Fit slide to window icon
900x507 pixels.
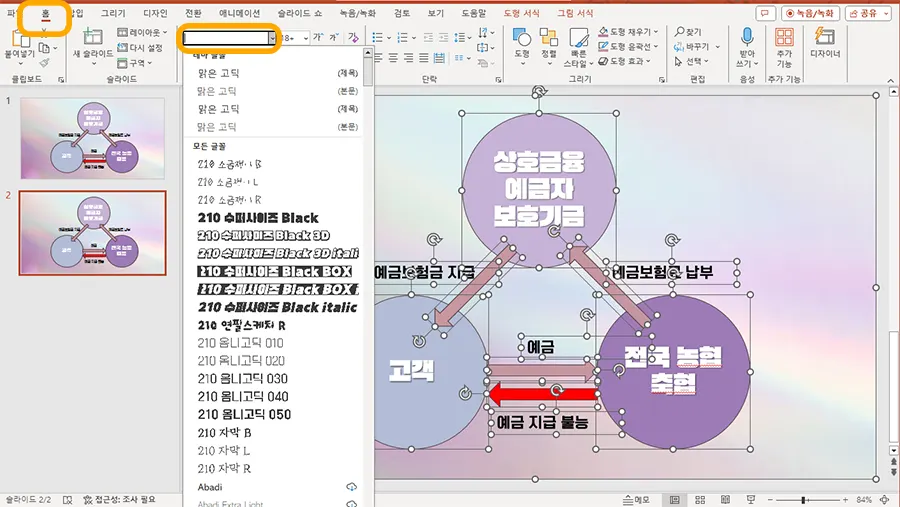(885, 500)
